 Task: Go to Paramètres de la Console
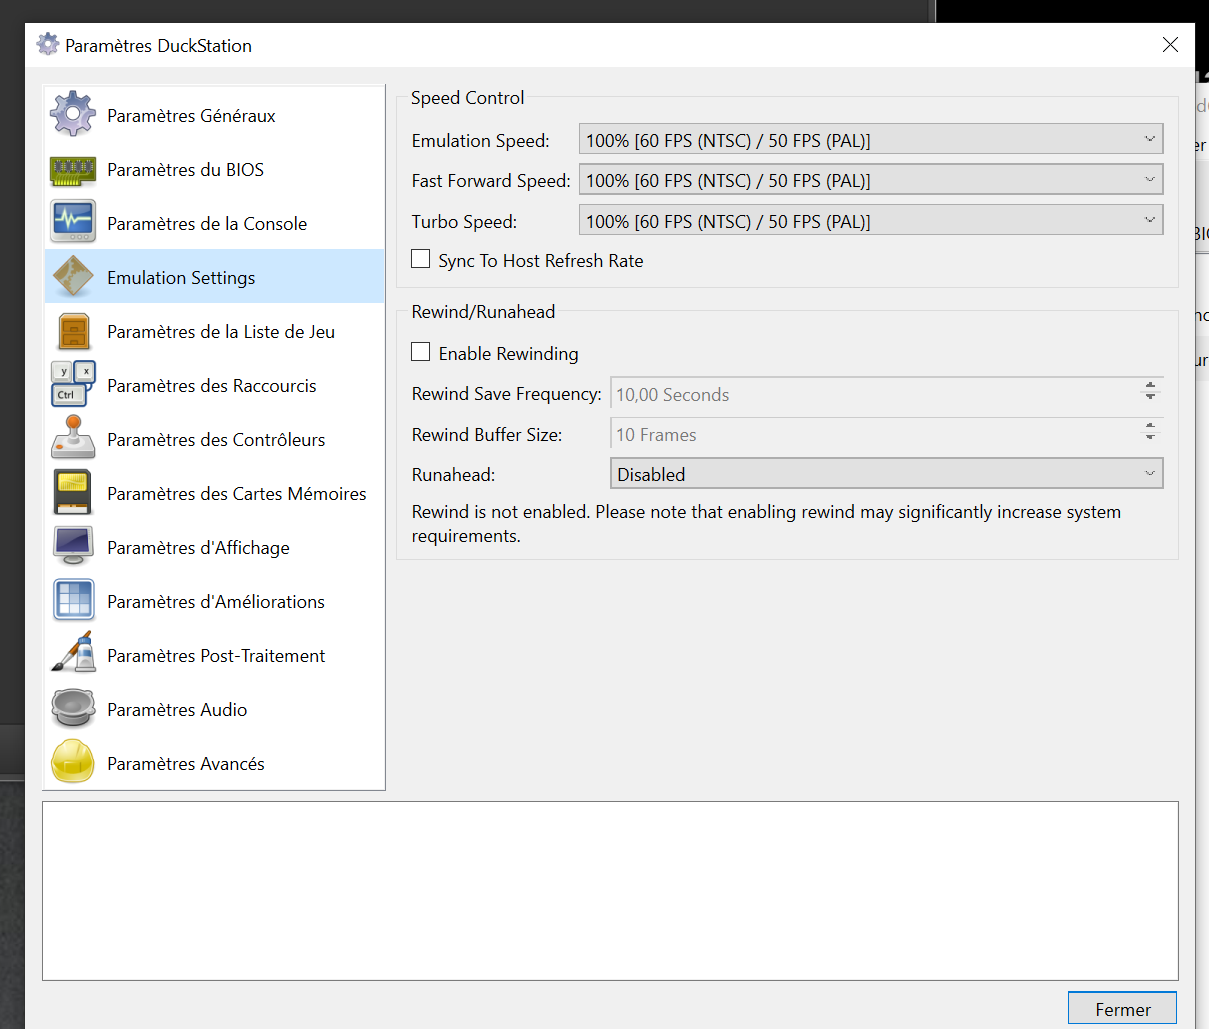(215, 223)
